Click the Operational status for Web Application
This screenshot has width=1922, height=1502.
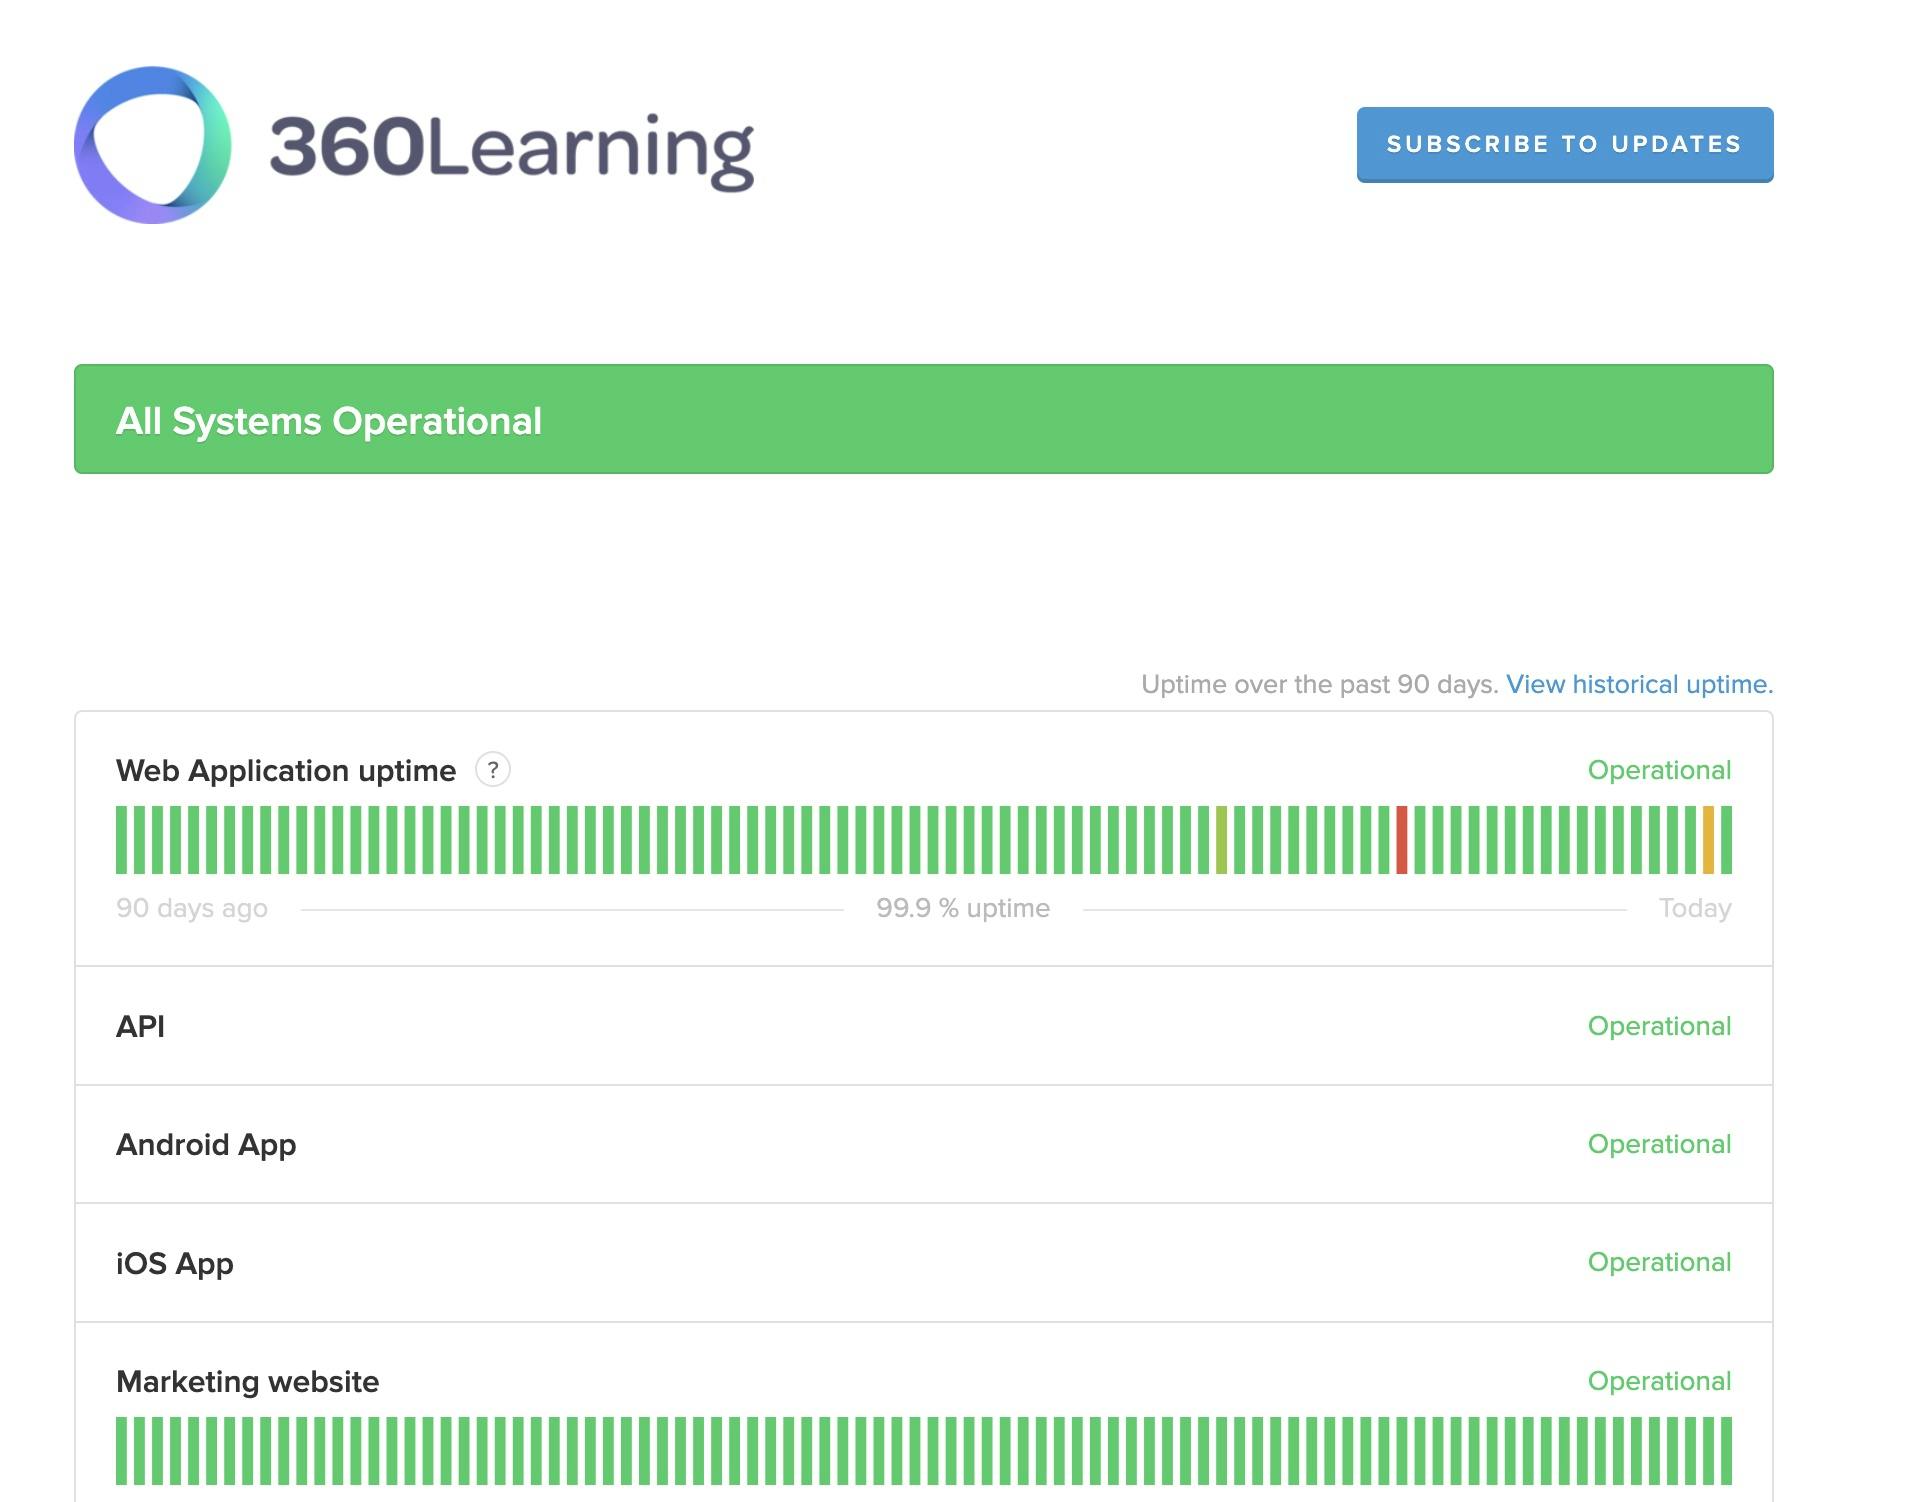click(x=1659, y=770)
